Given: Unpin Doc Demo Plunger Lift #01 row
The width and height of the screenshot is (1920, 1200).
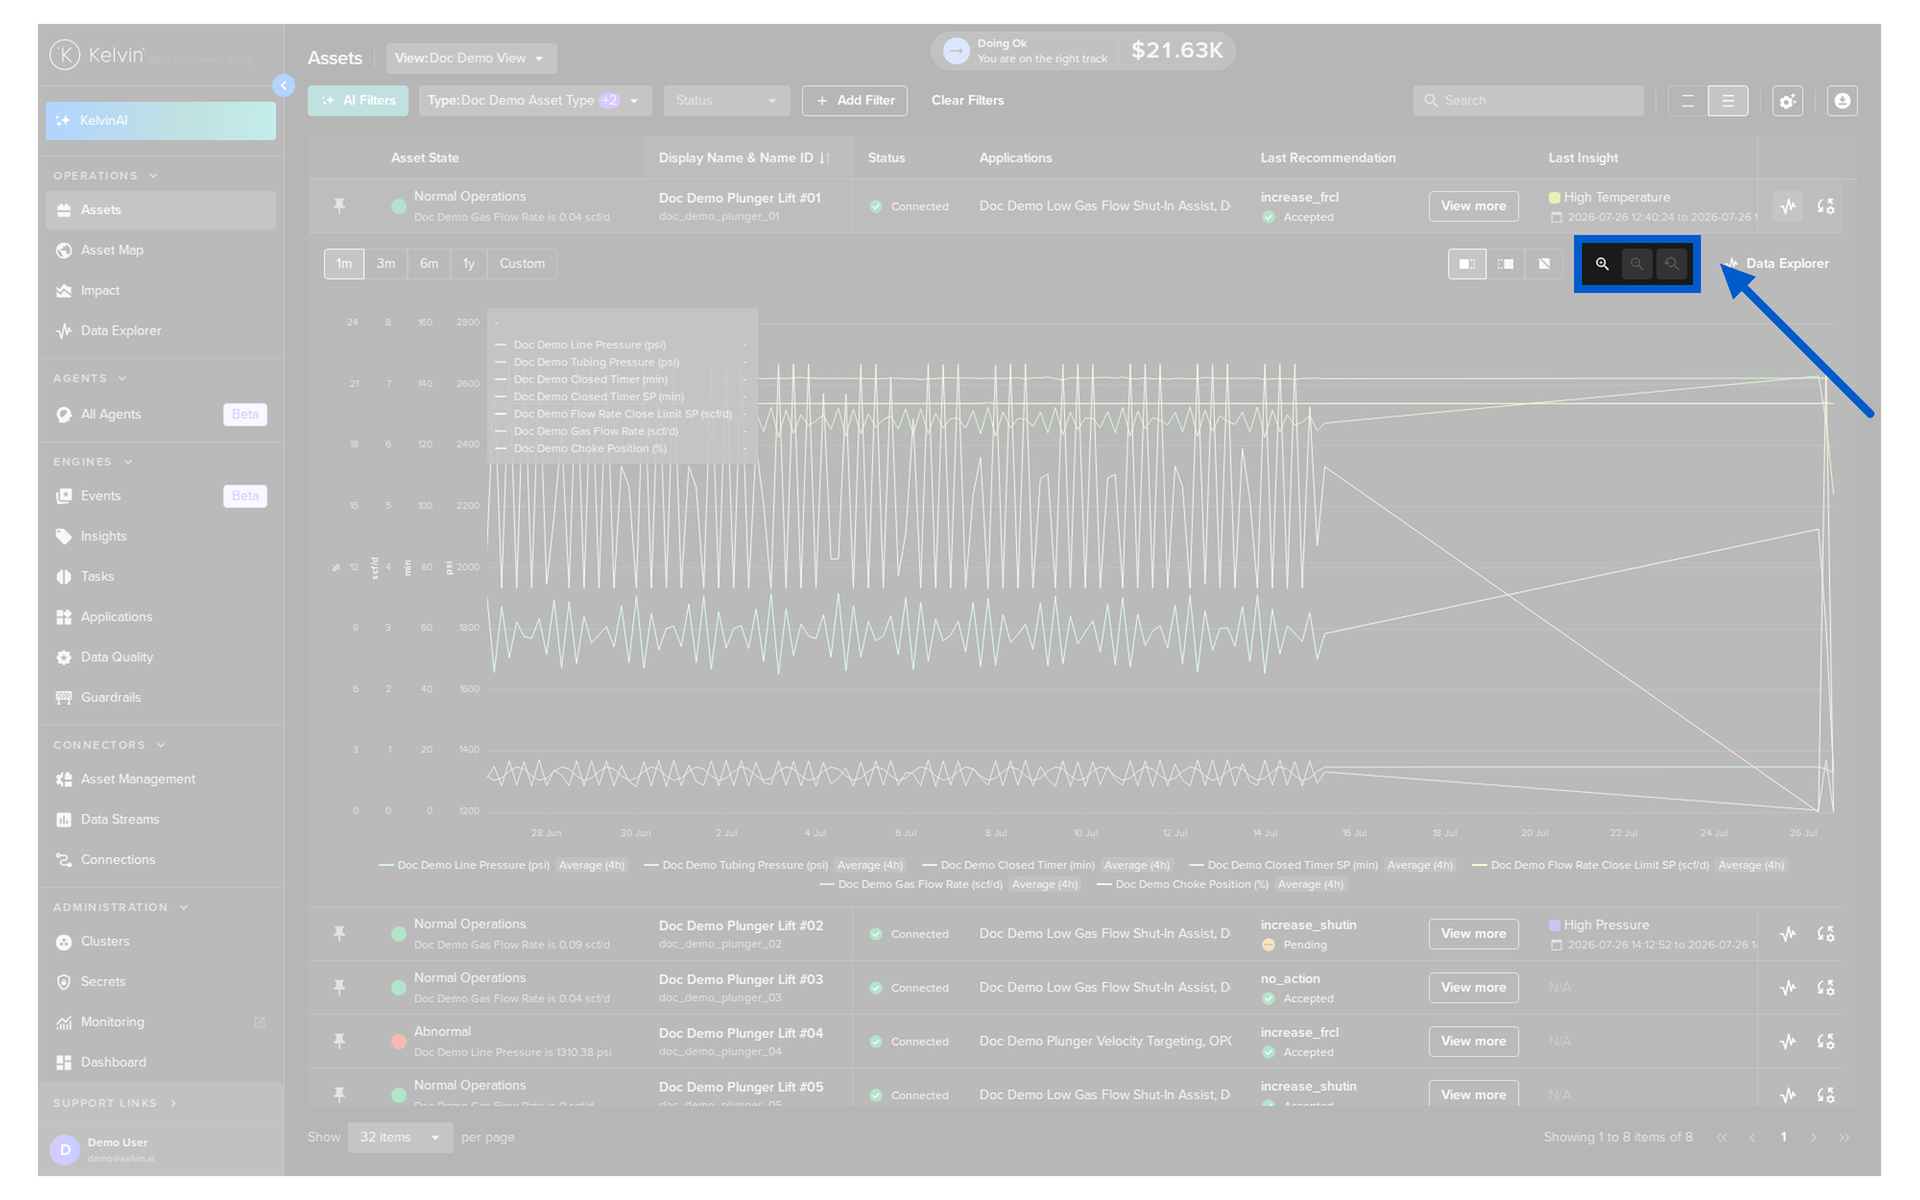Looking at the screenshot, I should coord(340,206).
